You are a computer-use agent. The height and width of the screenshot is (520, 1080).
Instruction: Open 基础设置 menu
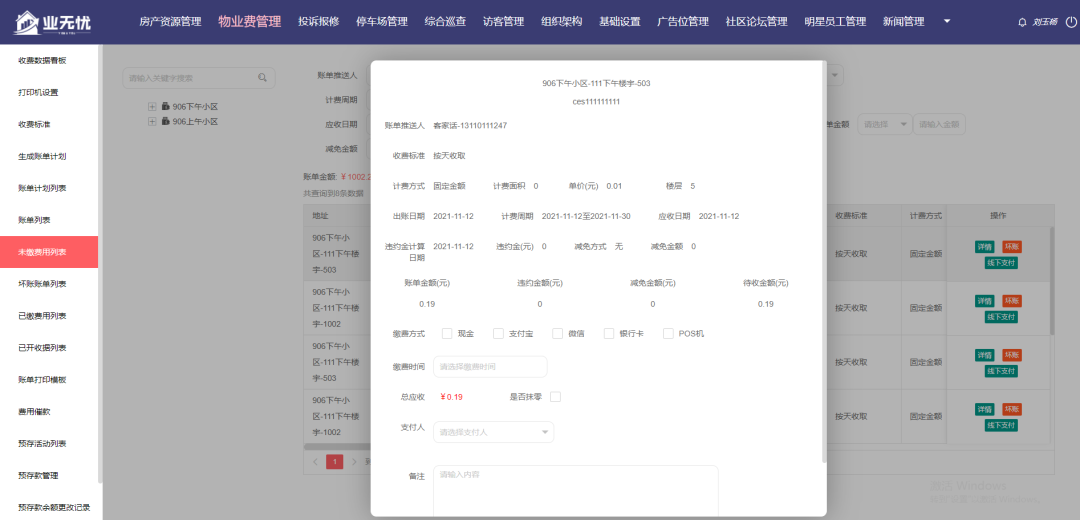[620, 22]
